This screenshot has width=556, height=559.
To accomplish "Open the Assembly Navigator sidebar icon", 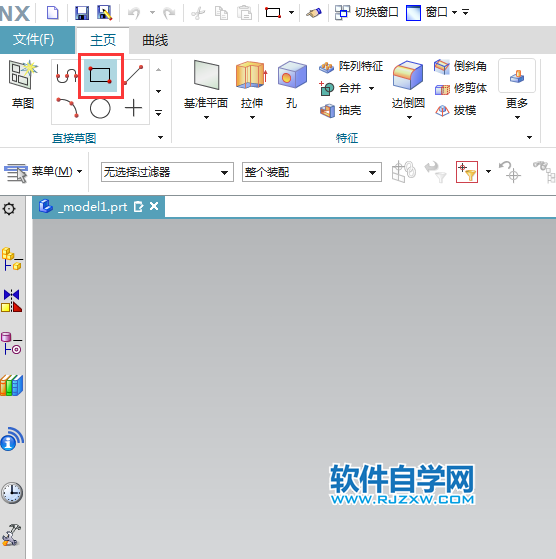I will tap(12, 259).
